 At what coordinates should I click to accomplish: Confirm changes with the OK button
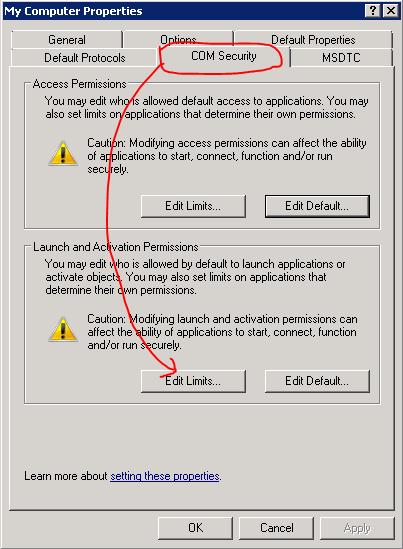pyautogui.click(x=195, y=528)
